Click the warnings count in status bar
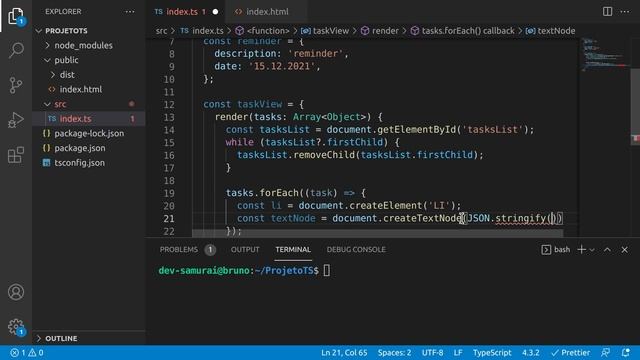The height and width of the screenshot is (360, 640). pos(36,353)
